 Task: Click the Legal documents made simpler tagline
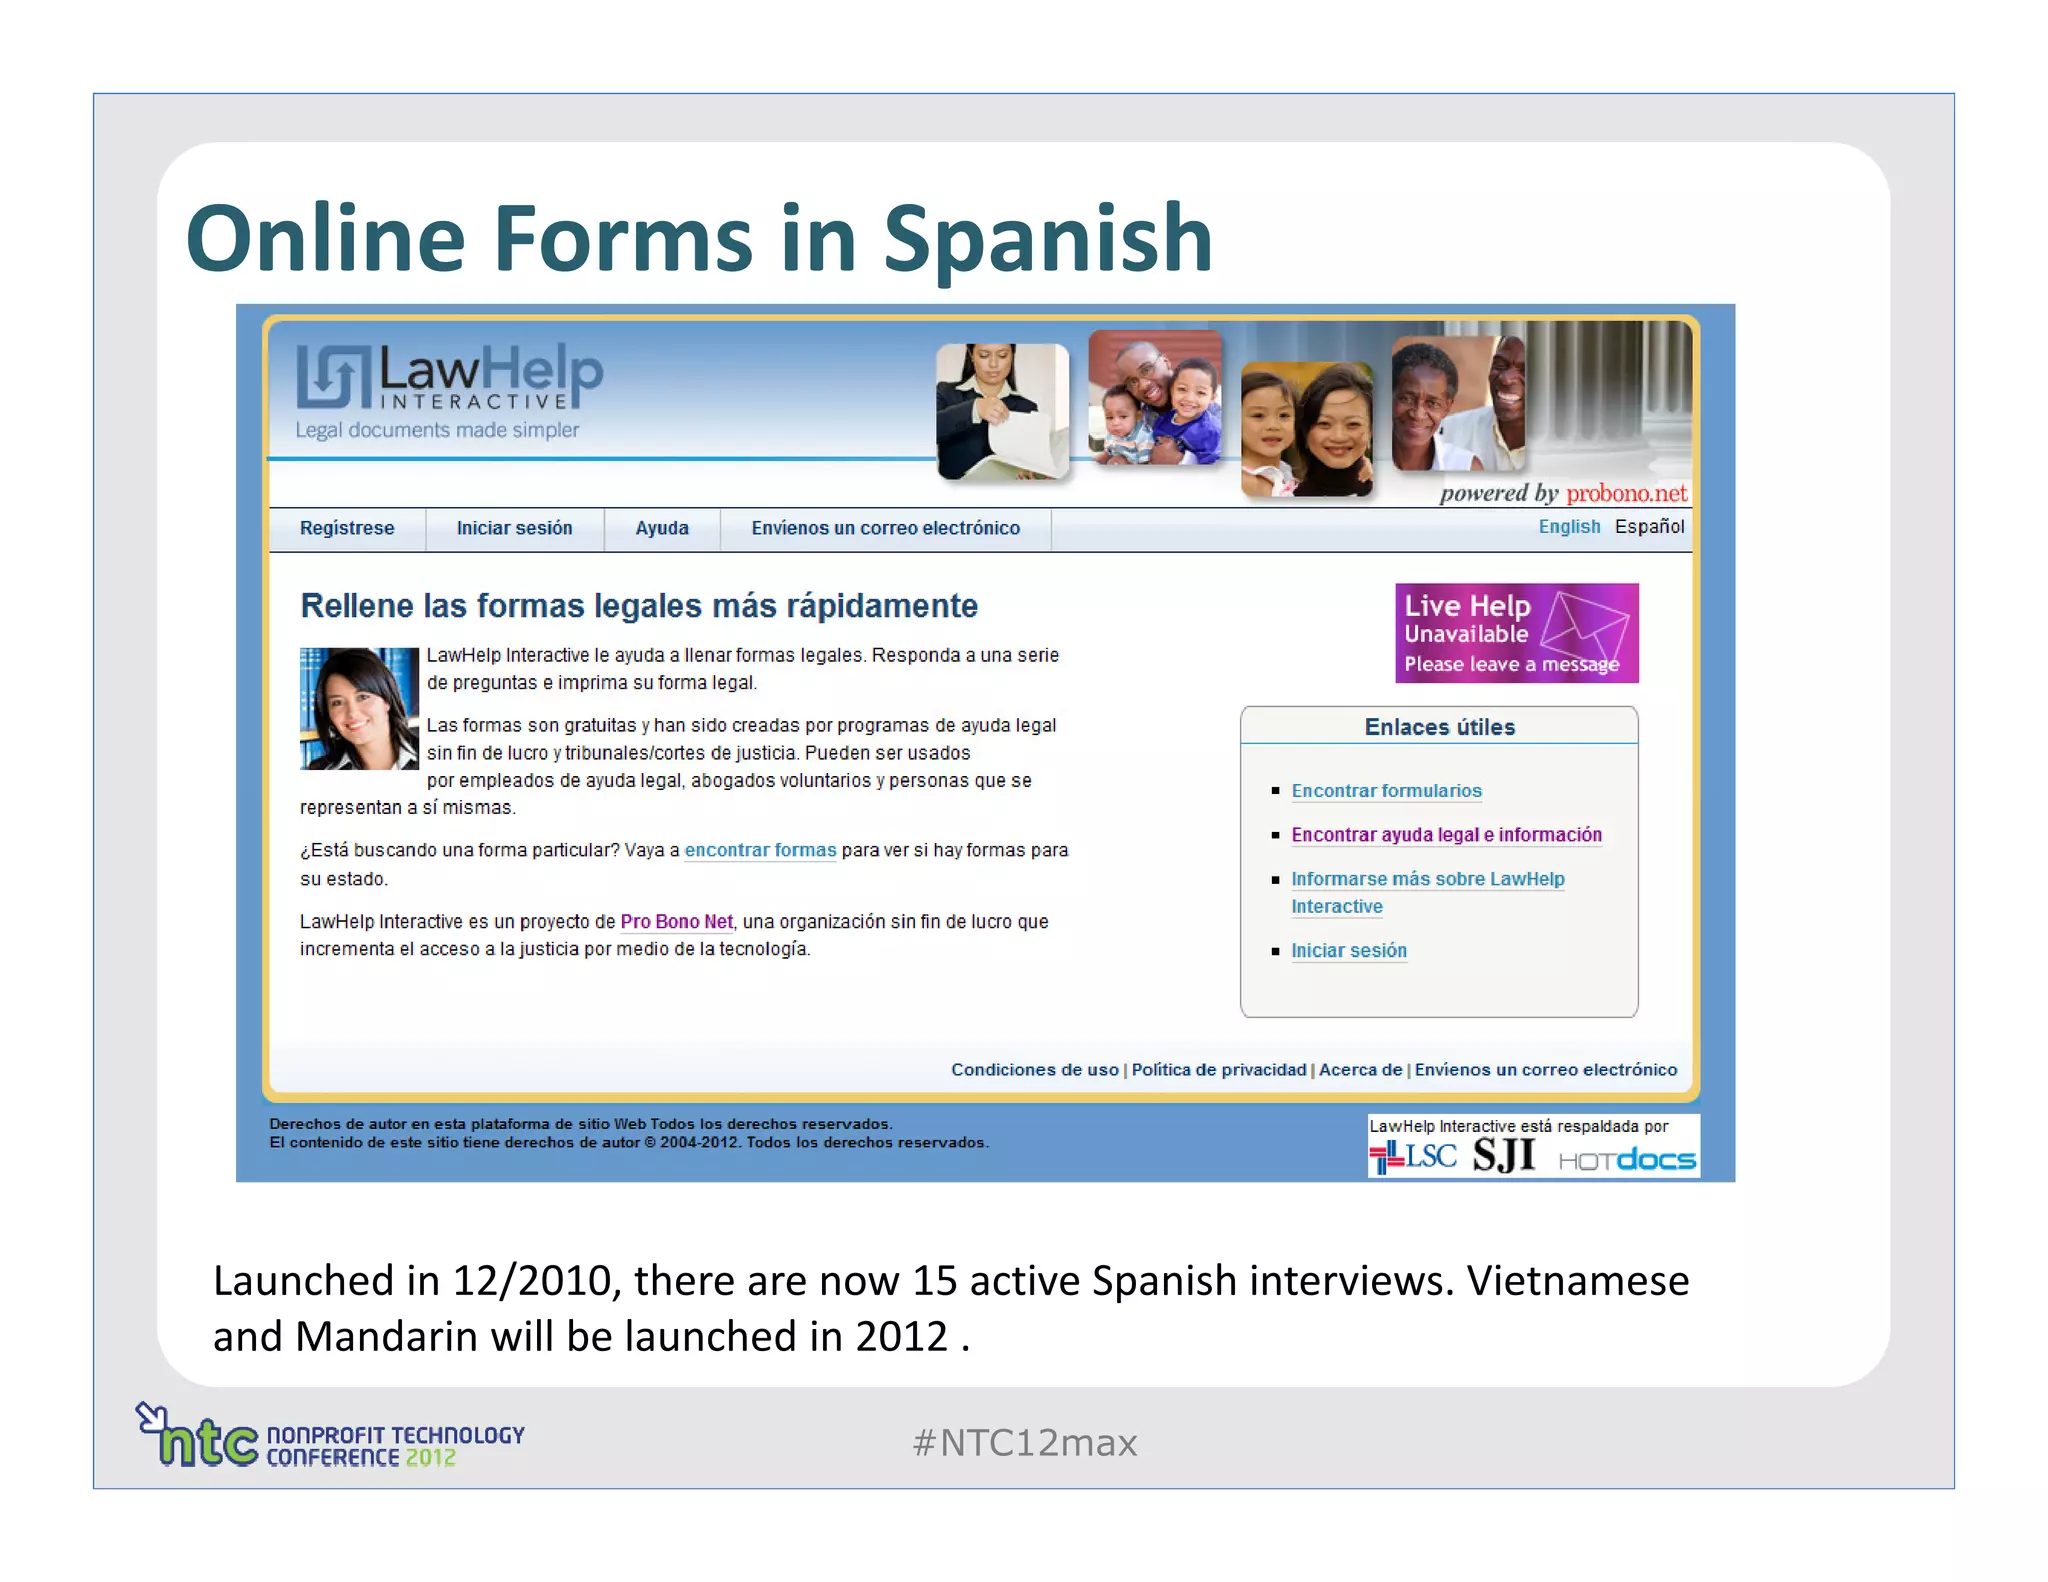coord(437,430)
